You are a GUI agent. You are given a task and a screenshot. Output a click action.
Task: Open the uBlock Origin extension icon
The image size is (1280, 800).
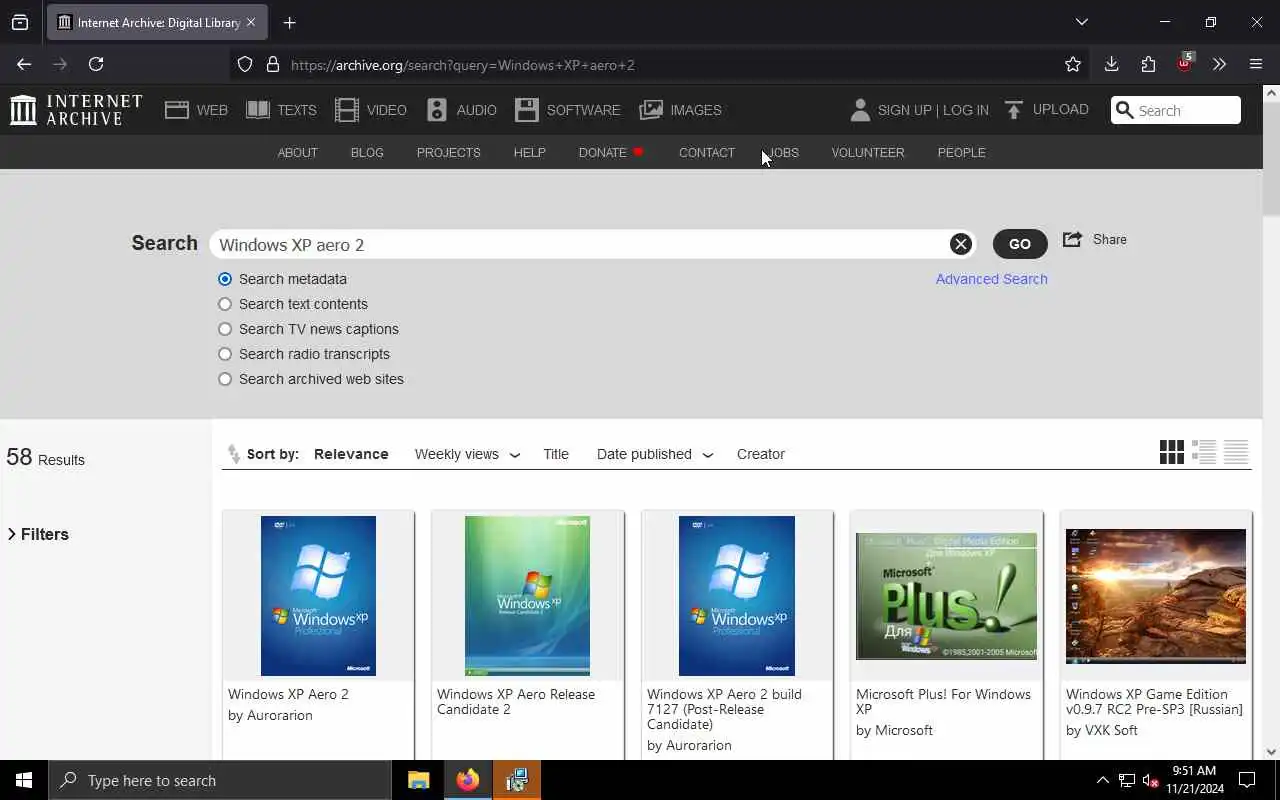click(1185, 63)
